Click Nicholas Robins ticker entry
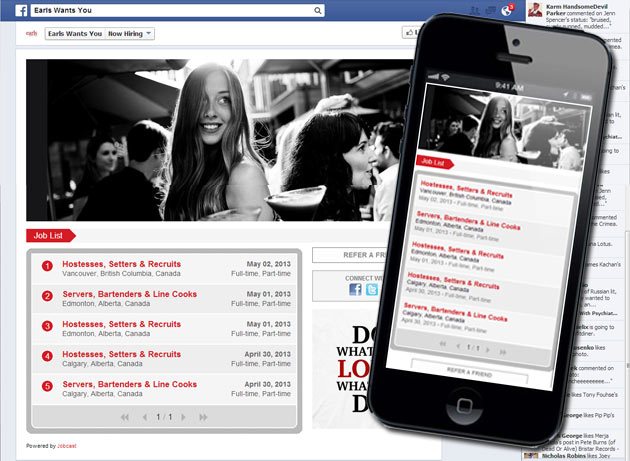The width and height of the screenshot is (630, 461). 577,456
